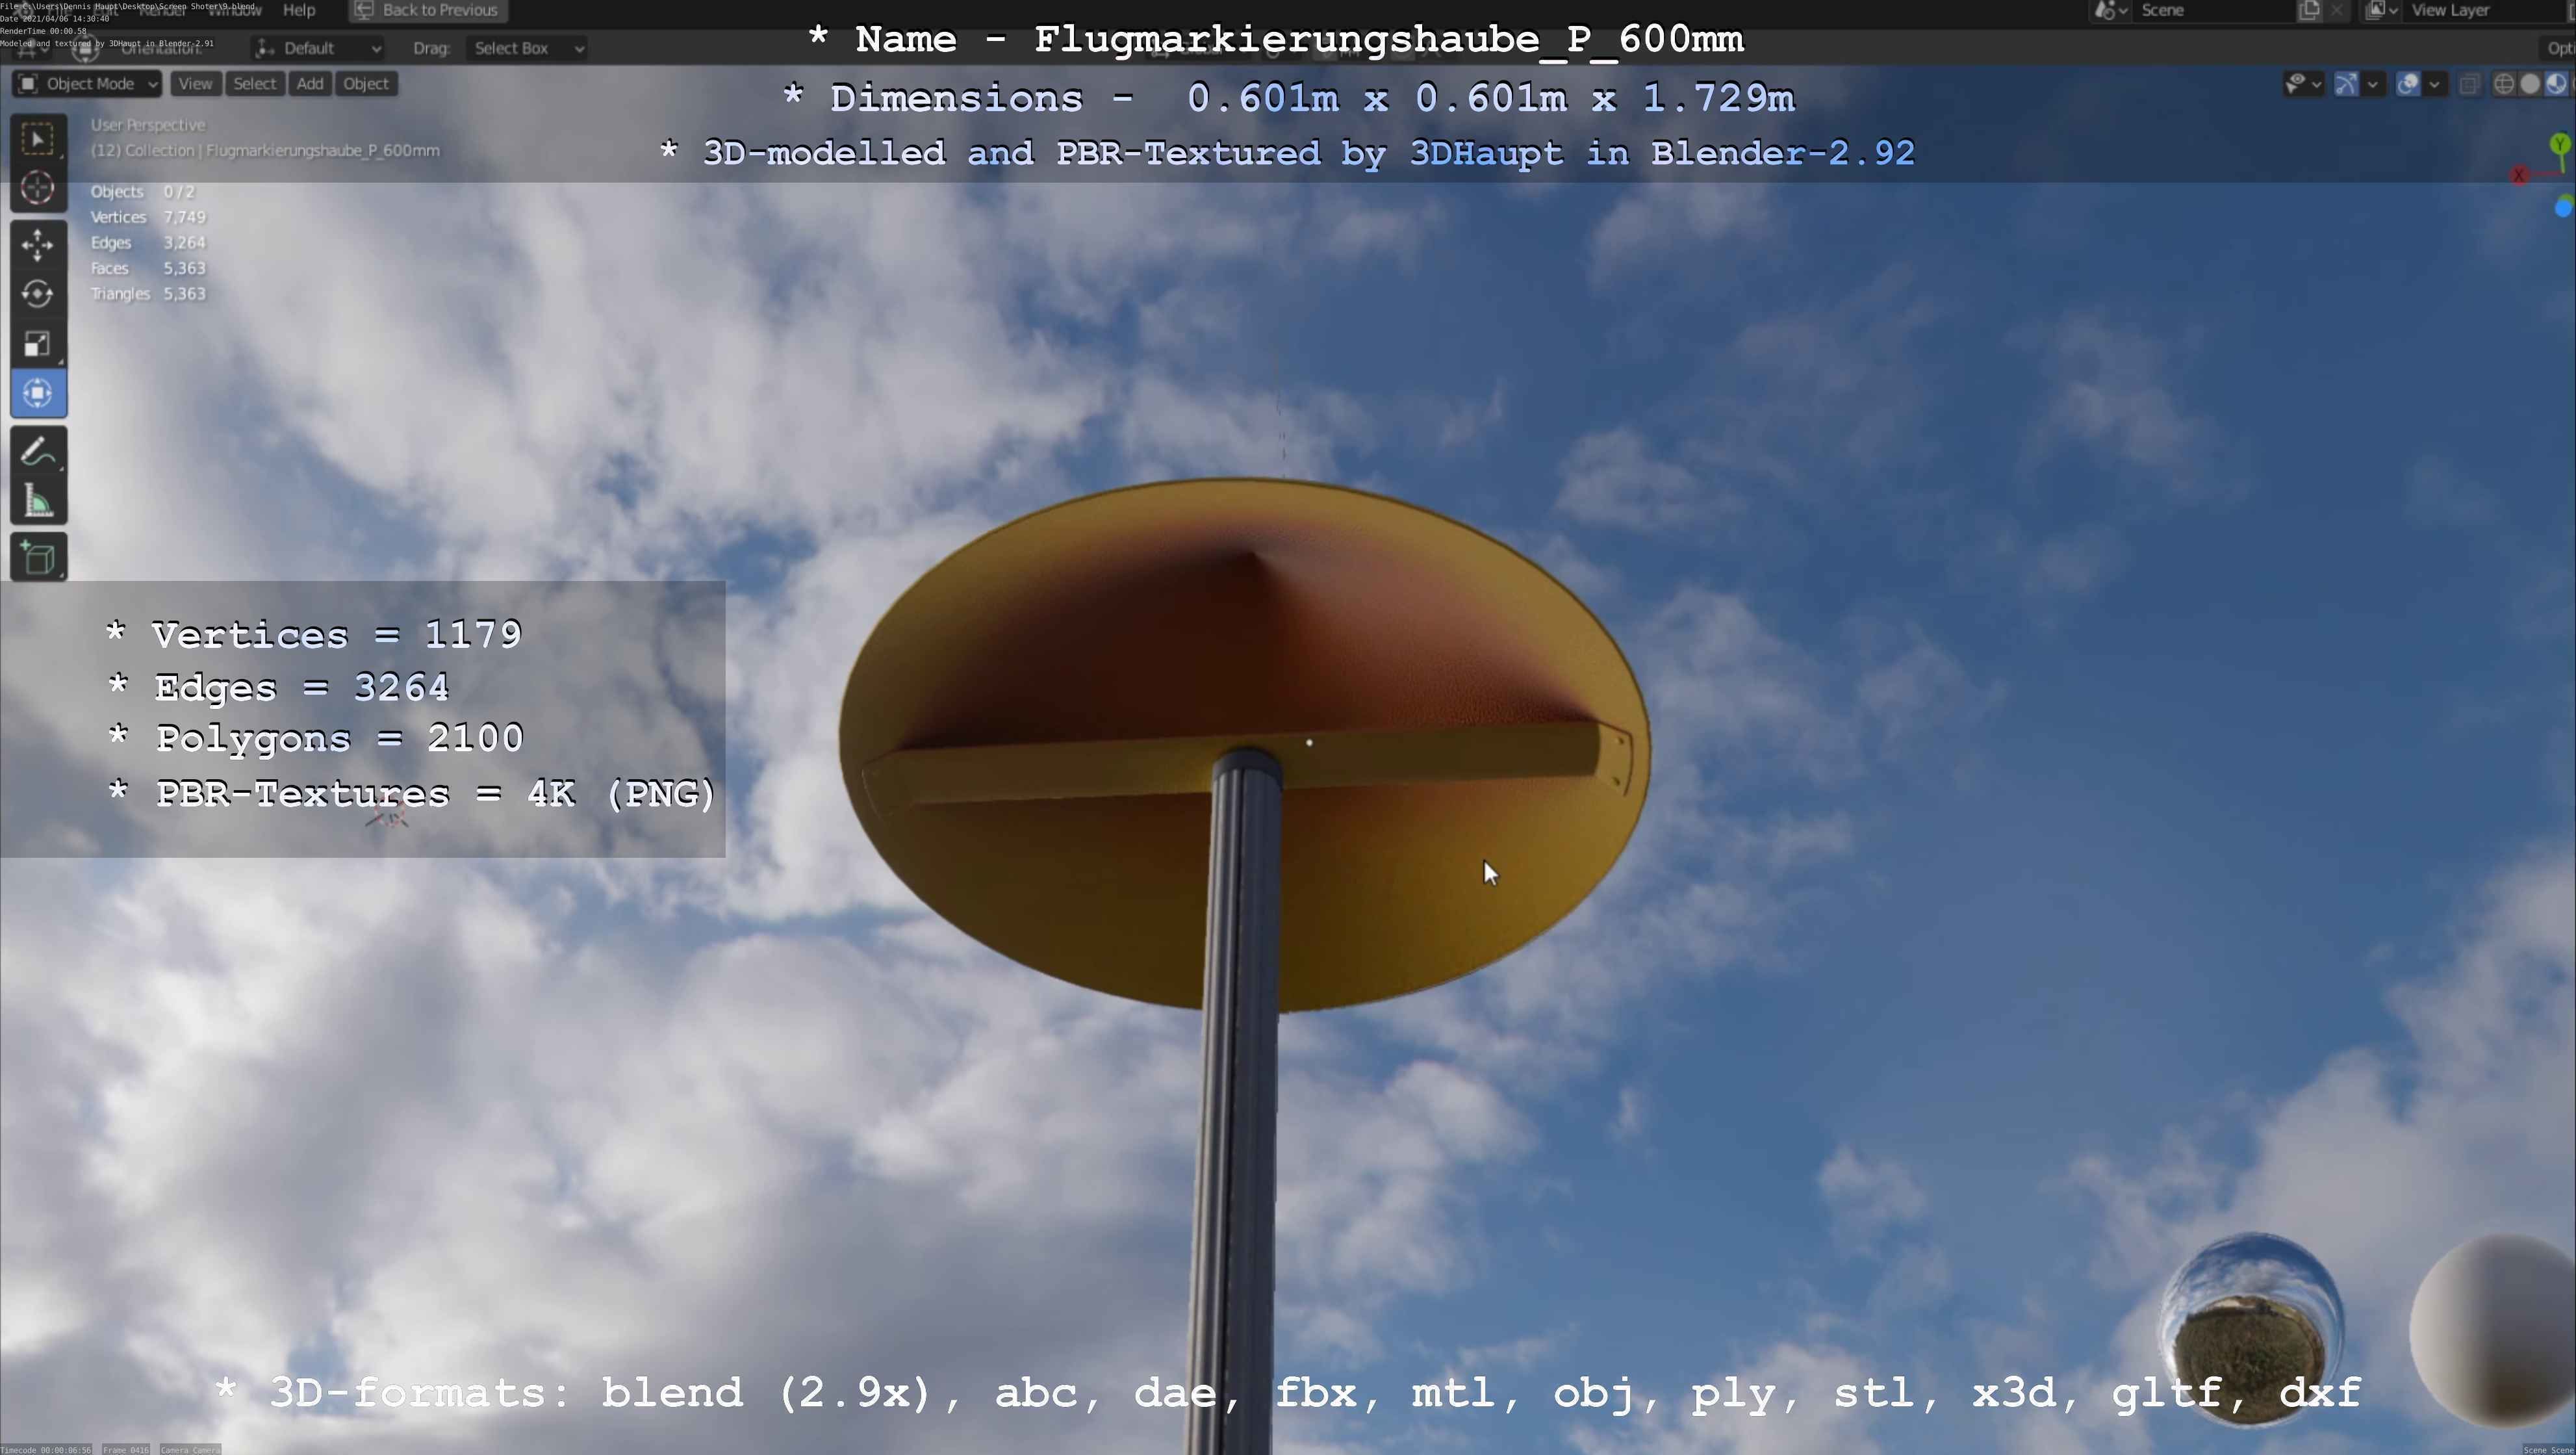The image size is (2576, 1455).
Task: Click the Edges 3,264 statistic
Action: (148, 243)
